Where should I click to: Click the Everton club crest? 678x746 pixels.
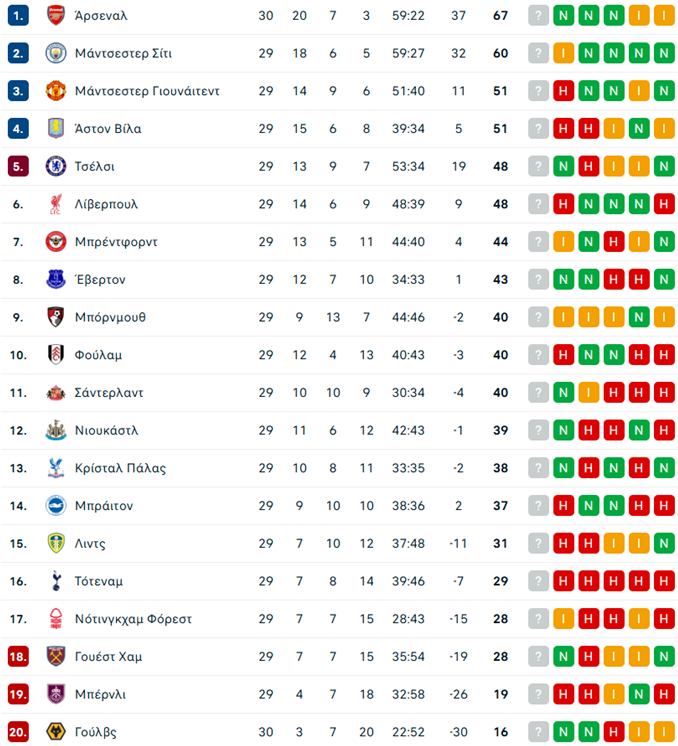55,279
